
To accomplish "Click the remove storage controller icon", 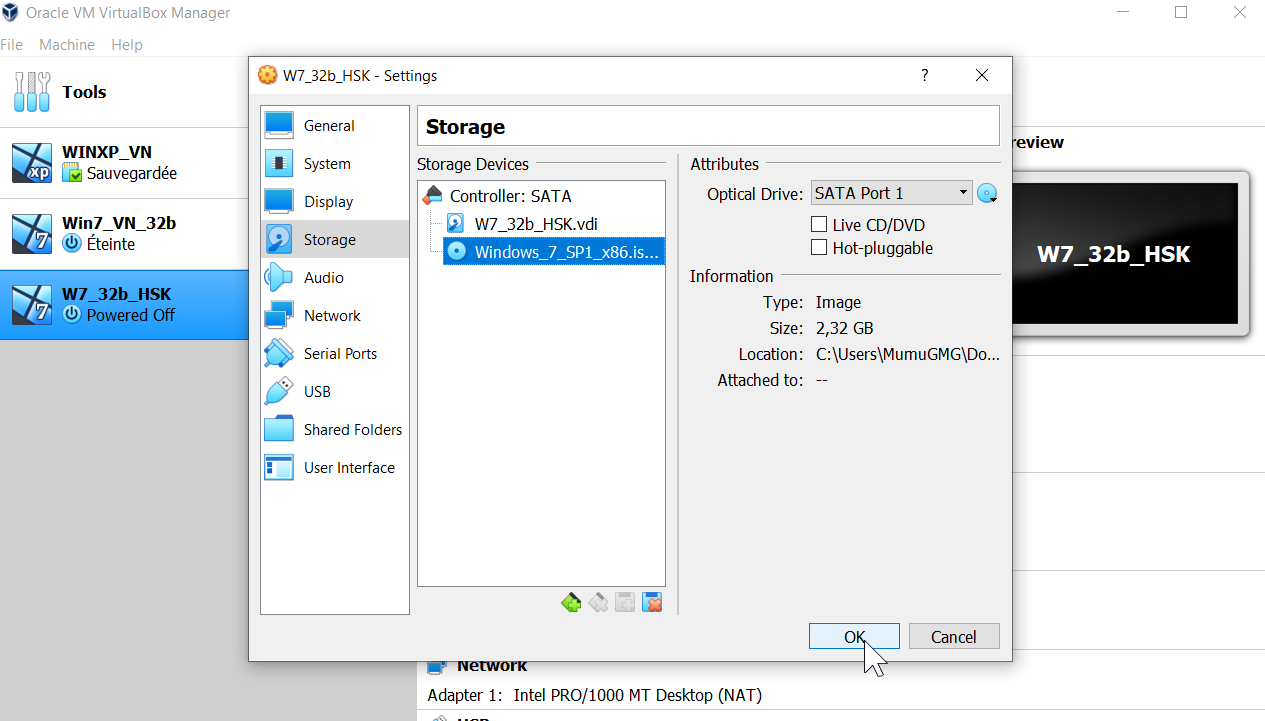I will click(x=598, y=603).
